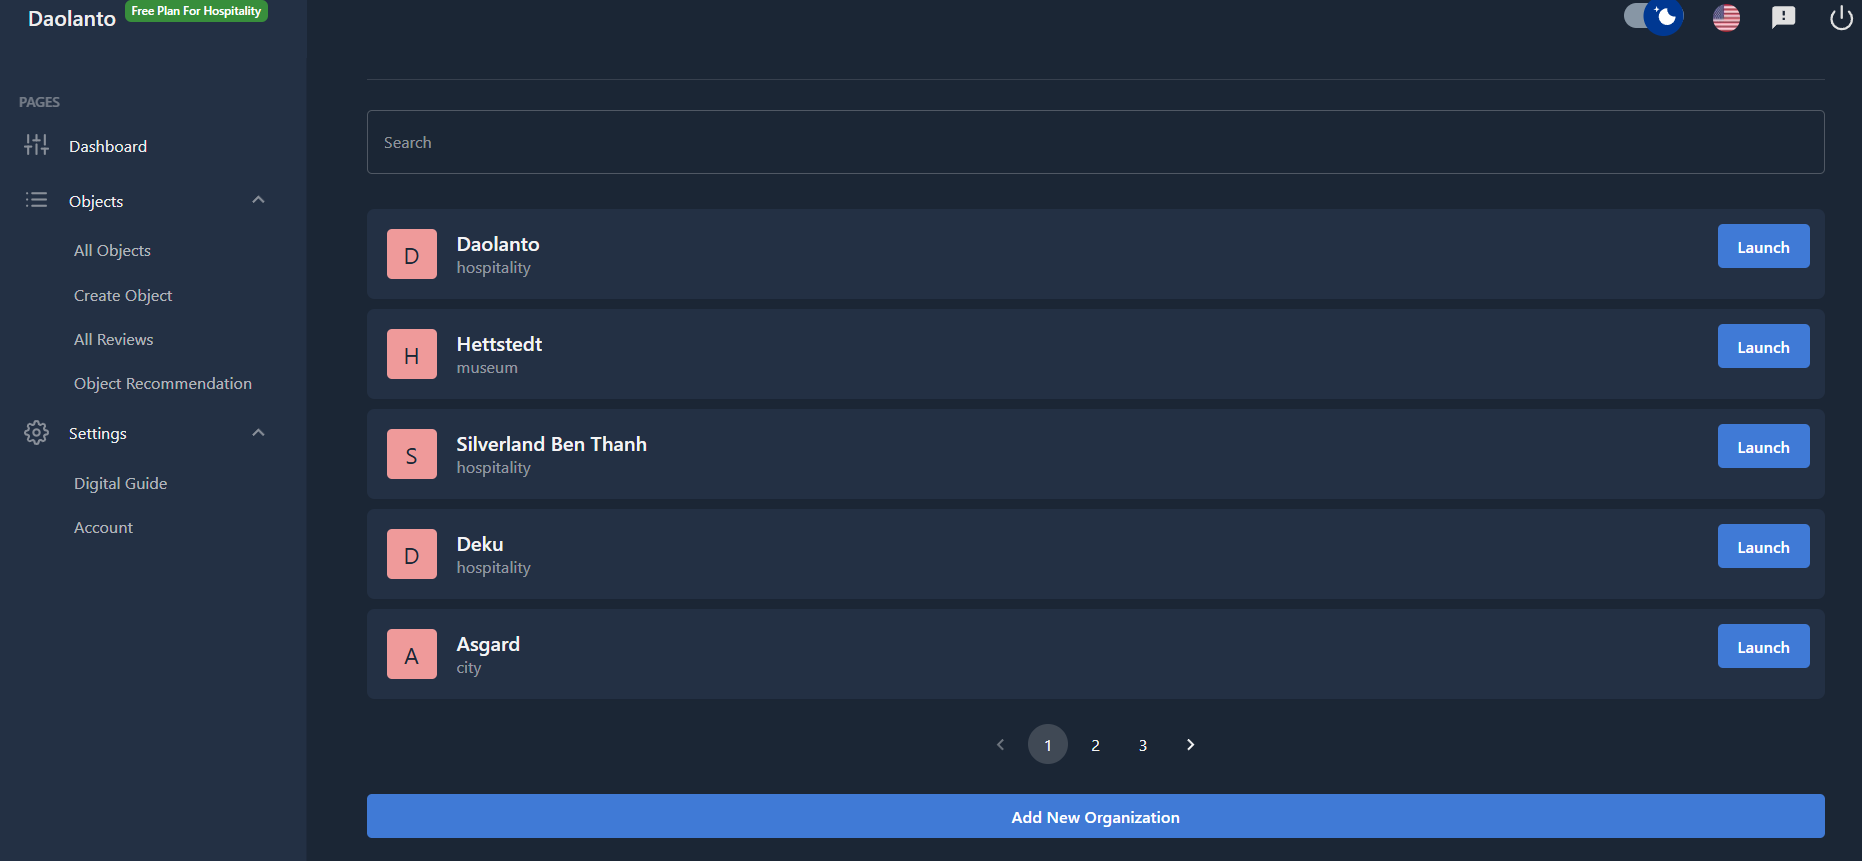Image resolution: width=1862 pixels, height=861 pixels.
Task: Click the Objects list icon
Action: 37,200
